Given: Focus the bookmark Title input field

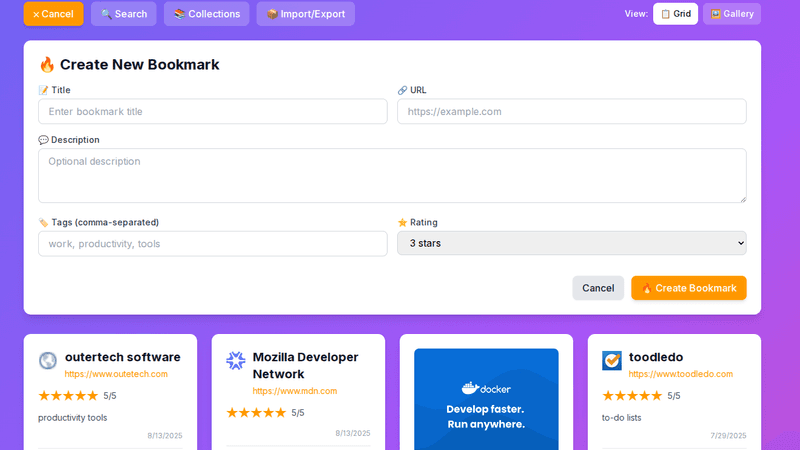Looking at the screenshot, I should 212,111.
